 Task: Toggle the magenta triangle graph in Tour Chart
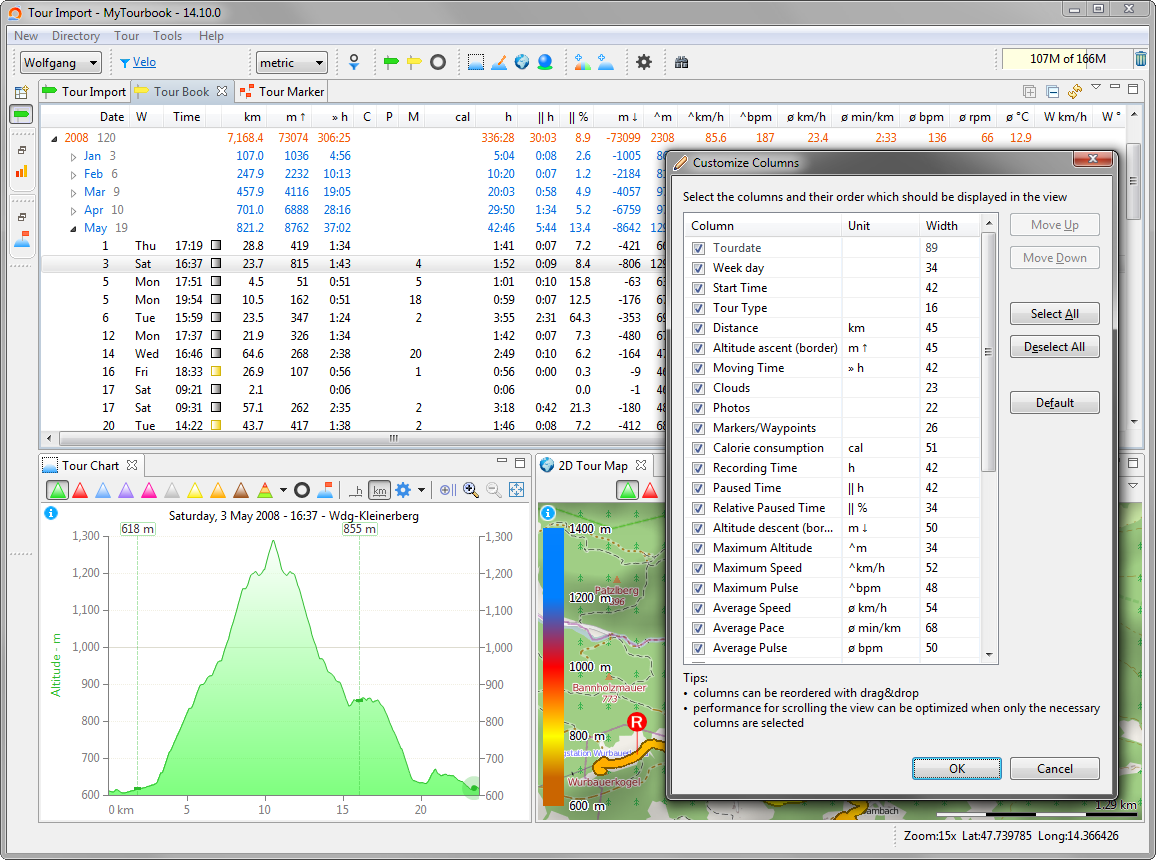(x=149, y=490)
